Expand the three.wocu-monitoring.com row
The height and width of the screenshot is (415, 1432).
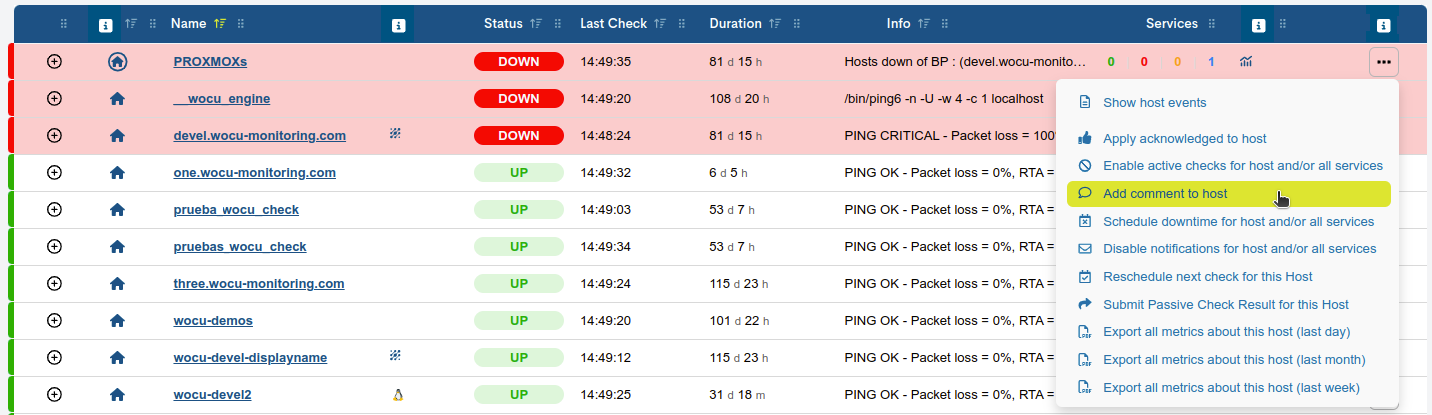(x=55, y=283)
